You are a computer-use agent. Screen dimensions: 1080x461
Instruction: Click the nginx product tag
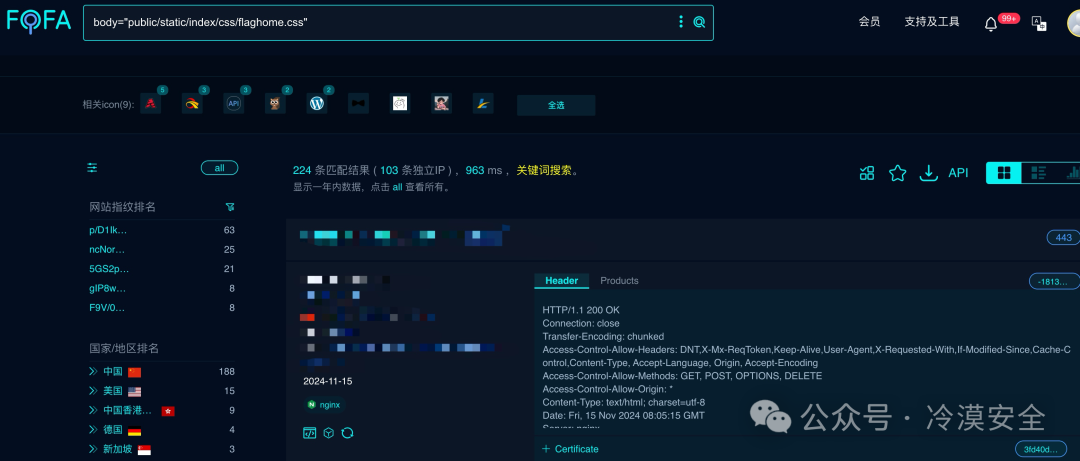point(324,404)
